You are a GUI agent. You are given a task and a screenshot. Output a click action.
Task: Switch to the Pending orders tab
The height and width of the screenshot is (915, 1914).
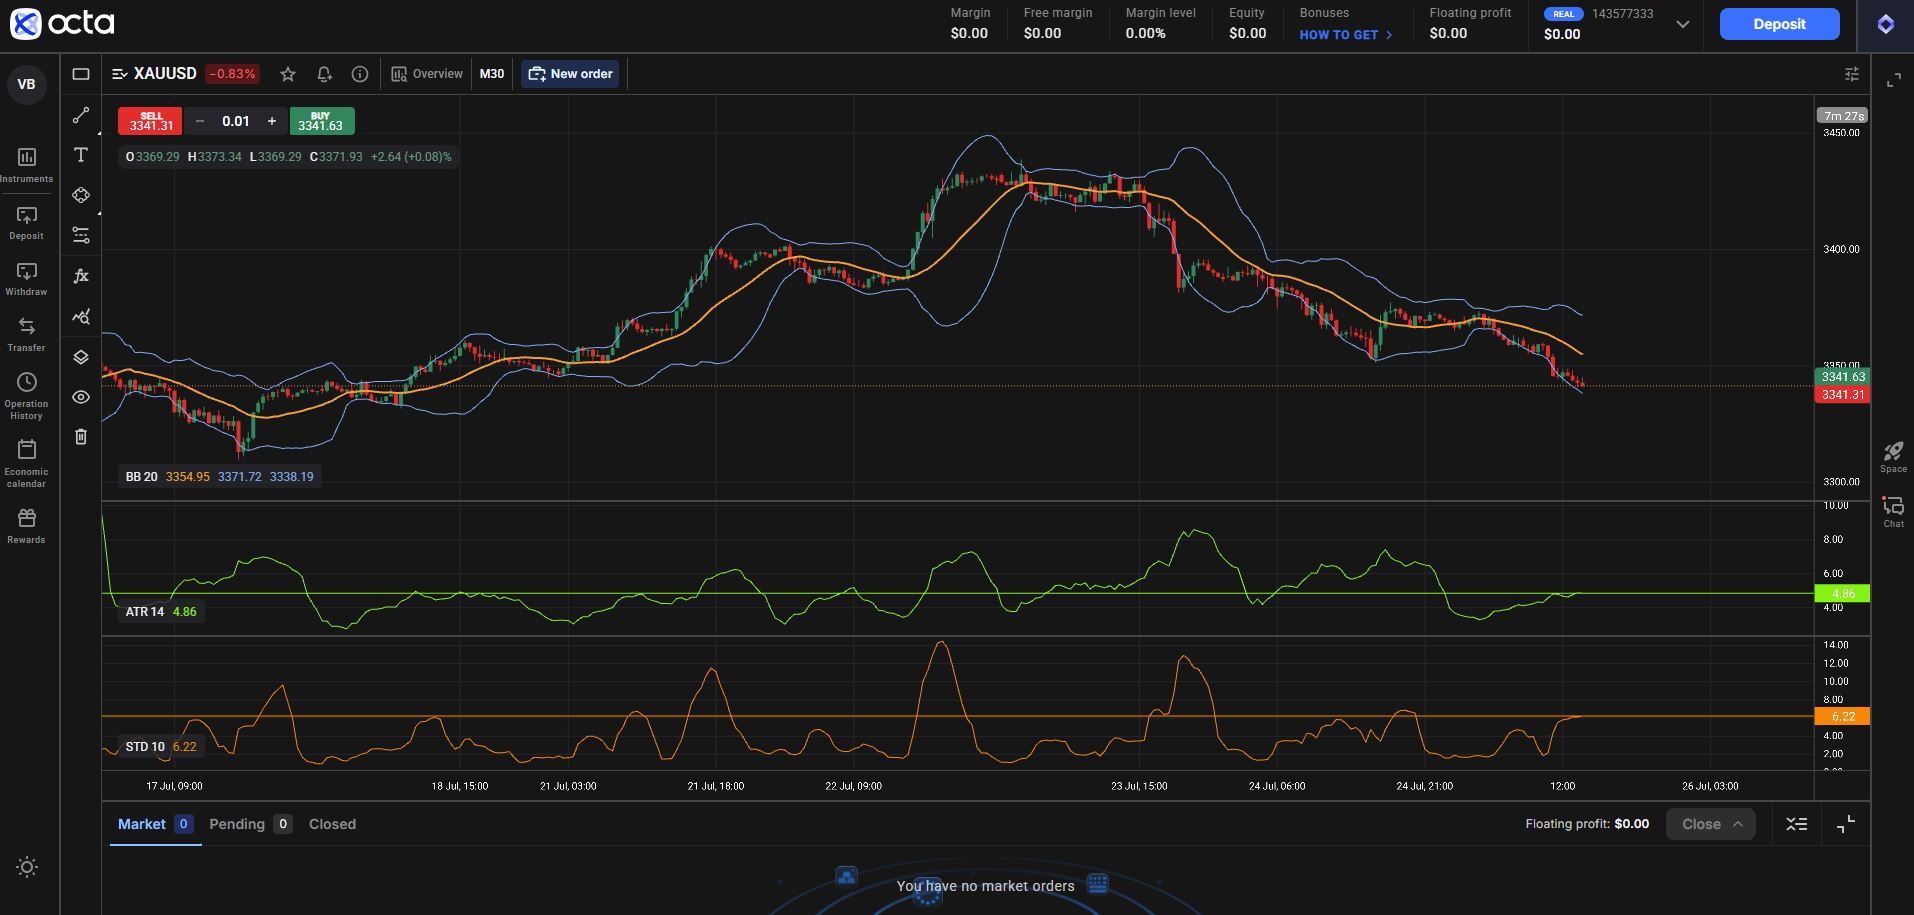[238, 824]
